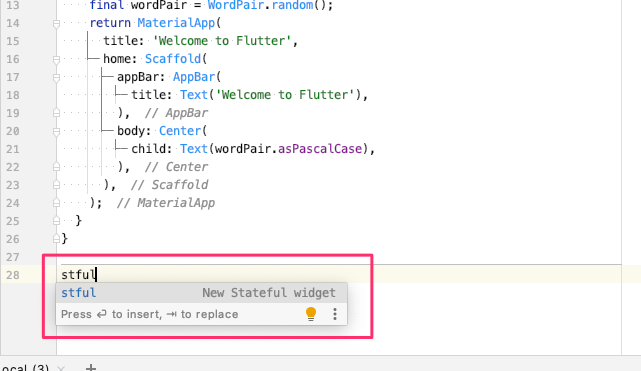The height and width of the screenshot is (371, 641).
Task: Click 'Scaffold' constructor on line 16
Action: (173, 59)
